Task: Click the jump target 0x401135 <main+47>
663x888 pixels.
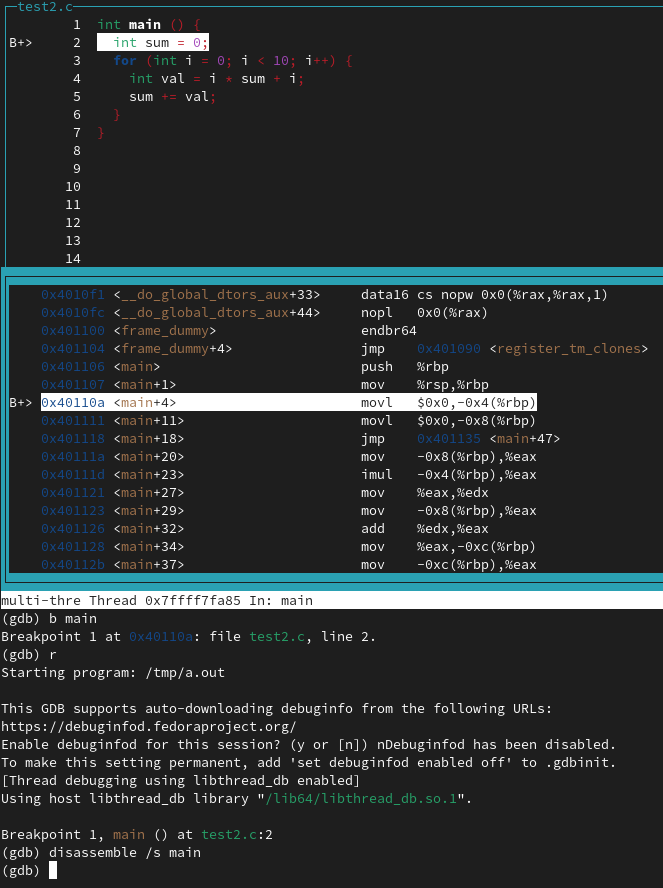Action: click(x=489, y=439)
